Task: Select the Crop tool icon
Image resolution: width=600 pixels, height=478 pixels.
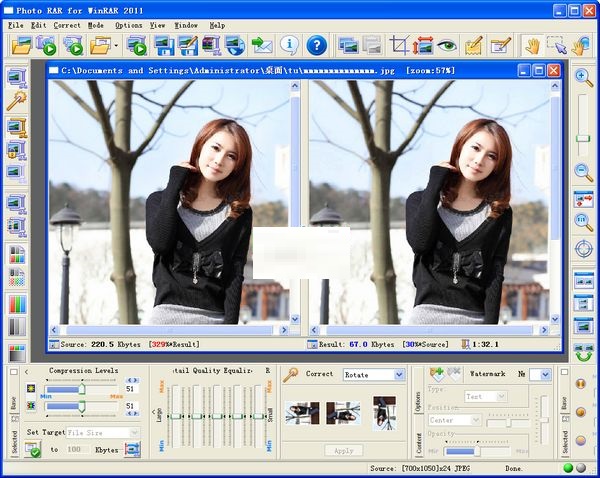Action: click(399, 45)
